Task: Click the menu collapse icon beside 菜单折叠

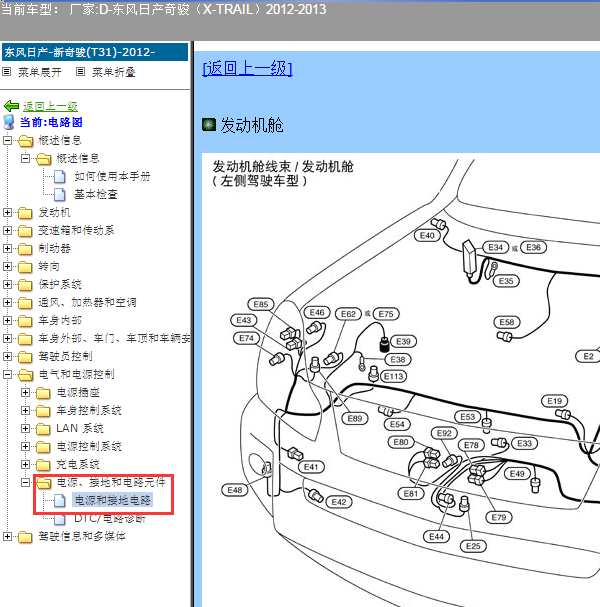Action: point(80,72)
